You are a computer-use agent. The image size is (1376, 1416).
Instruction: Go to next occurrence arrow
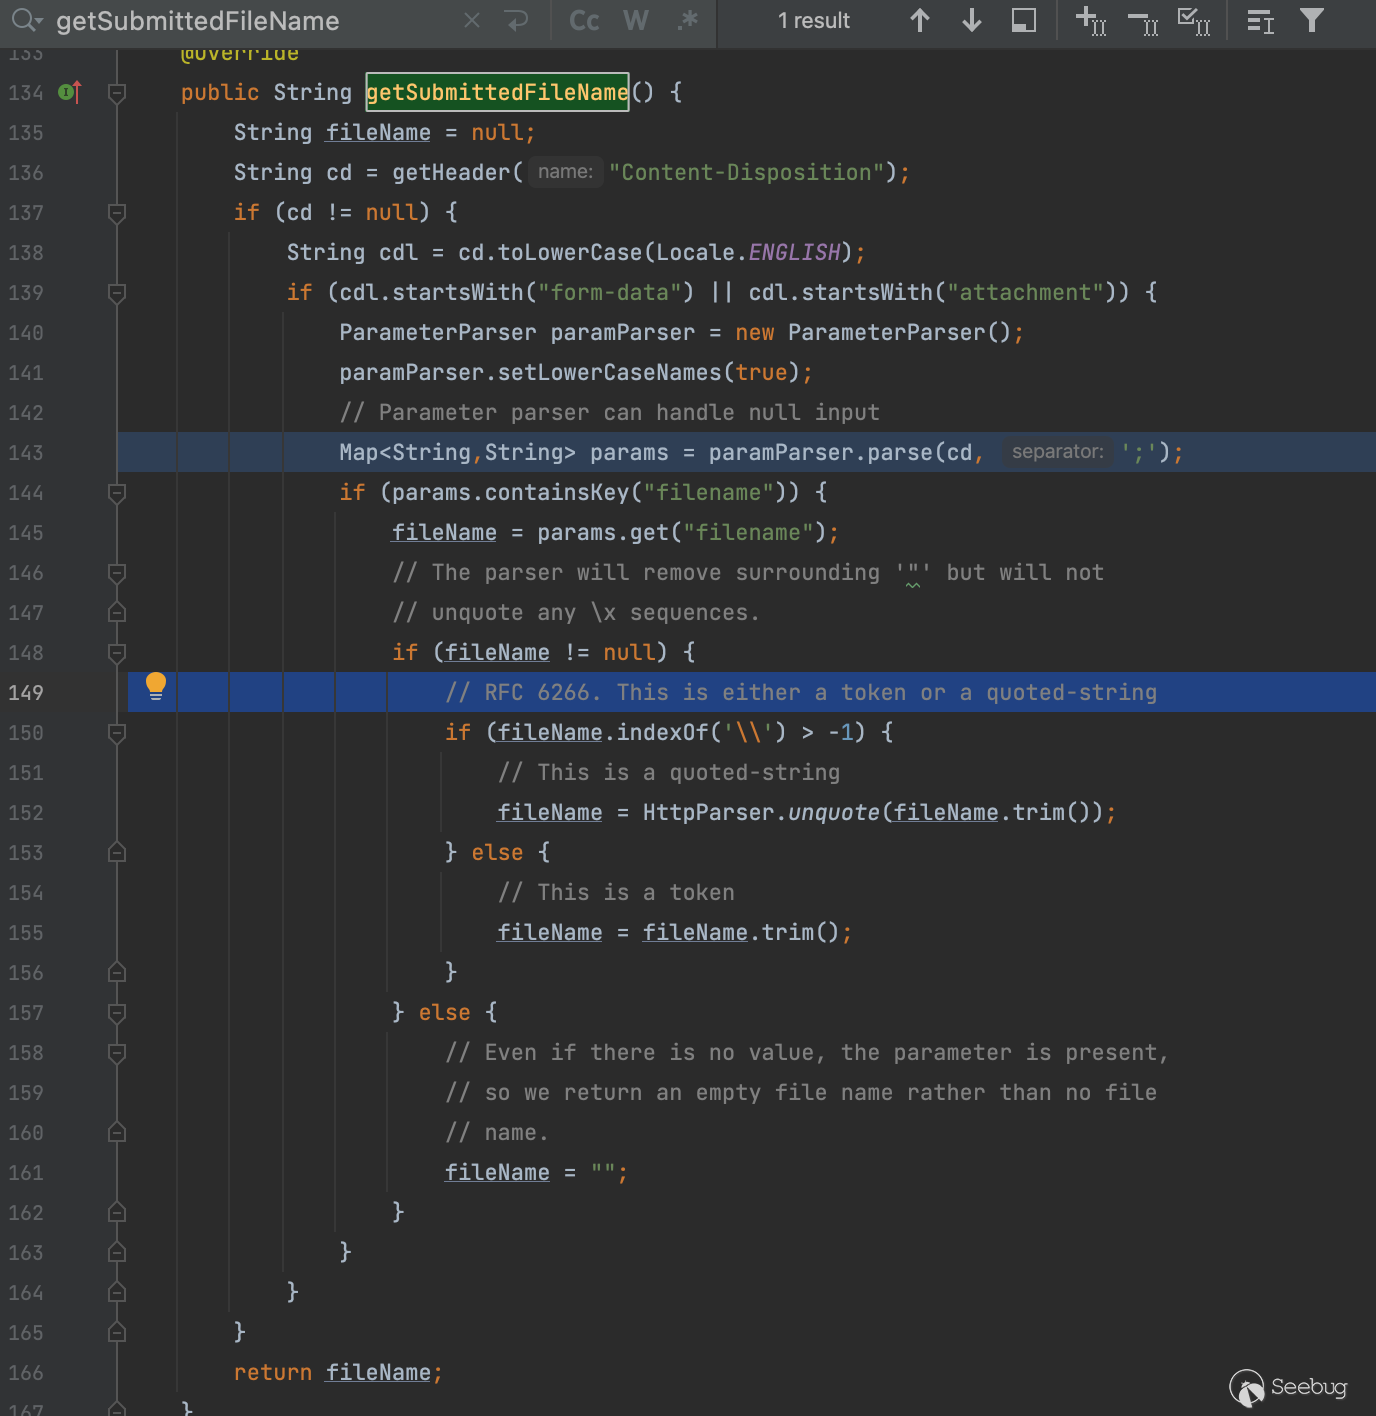971,21
